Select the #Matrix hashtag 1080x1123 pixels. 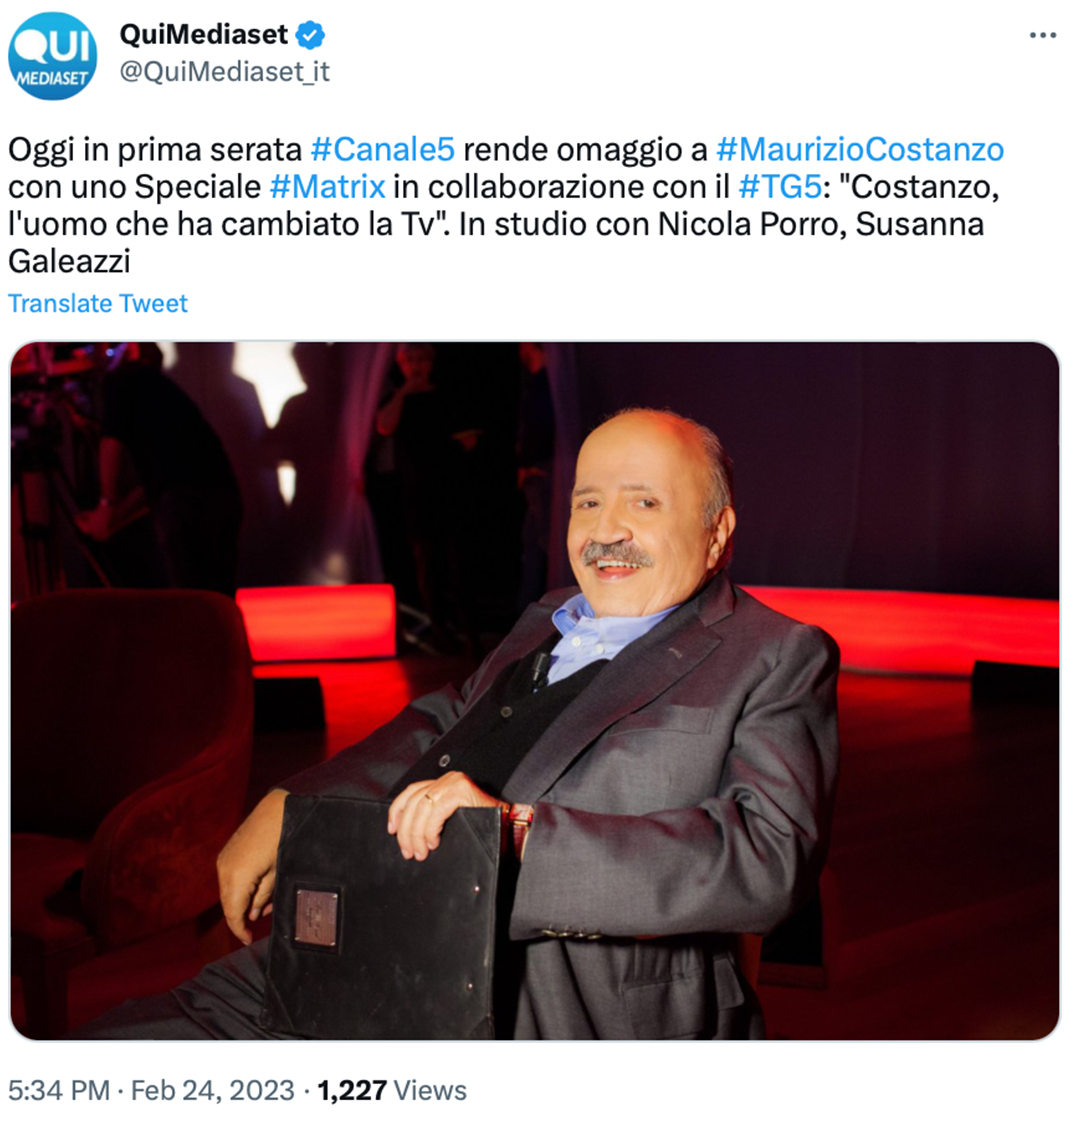327,187
